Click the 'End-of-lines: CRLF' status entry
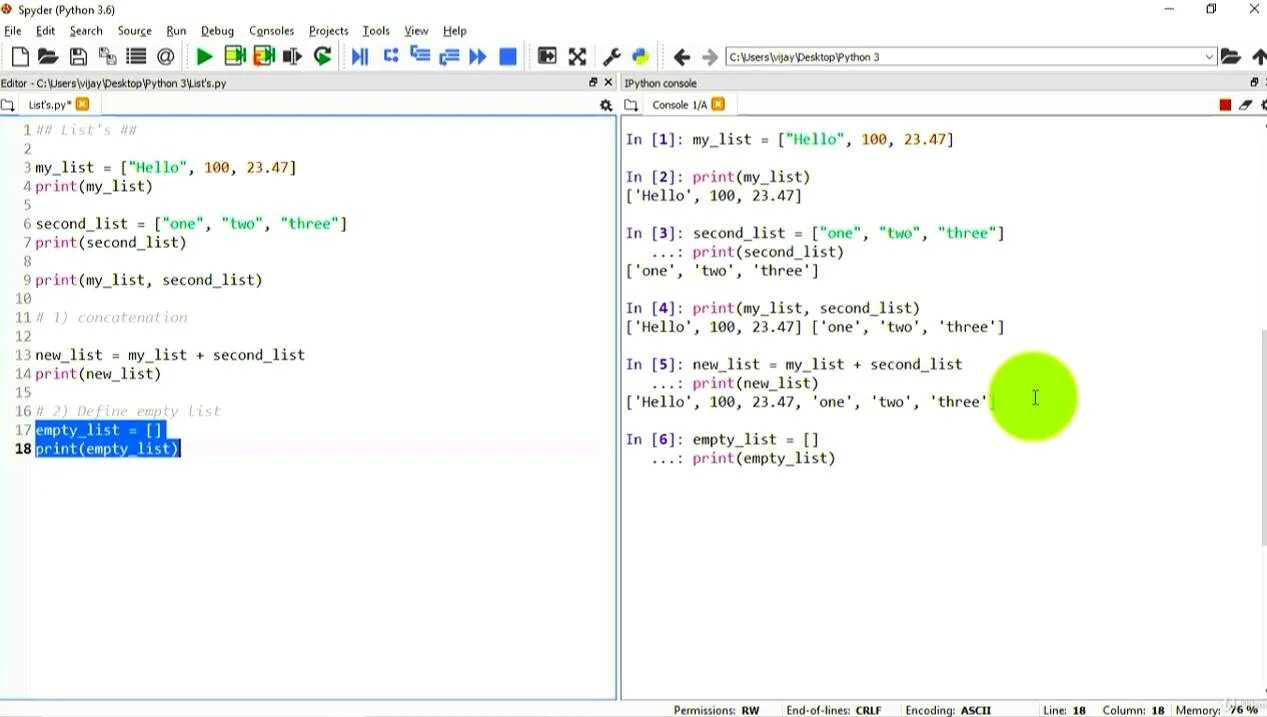 tap(834, 710)
